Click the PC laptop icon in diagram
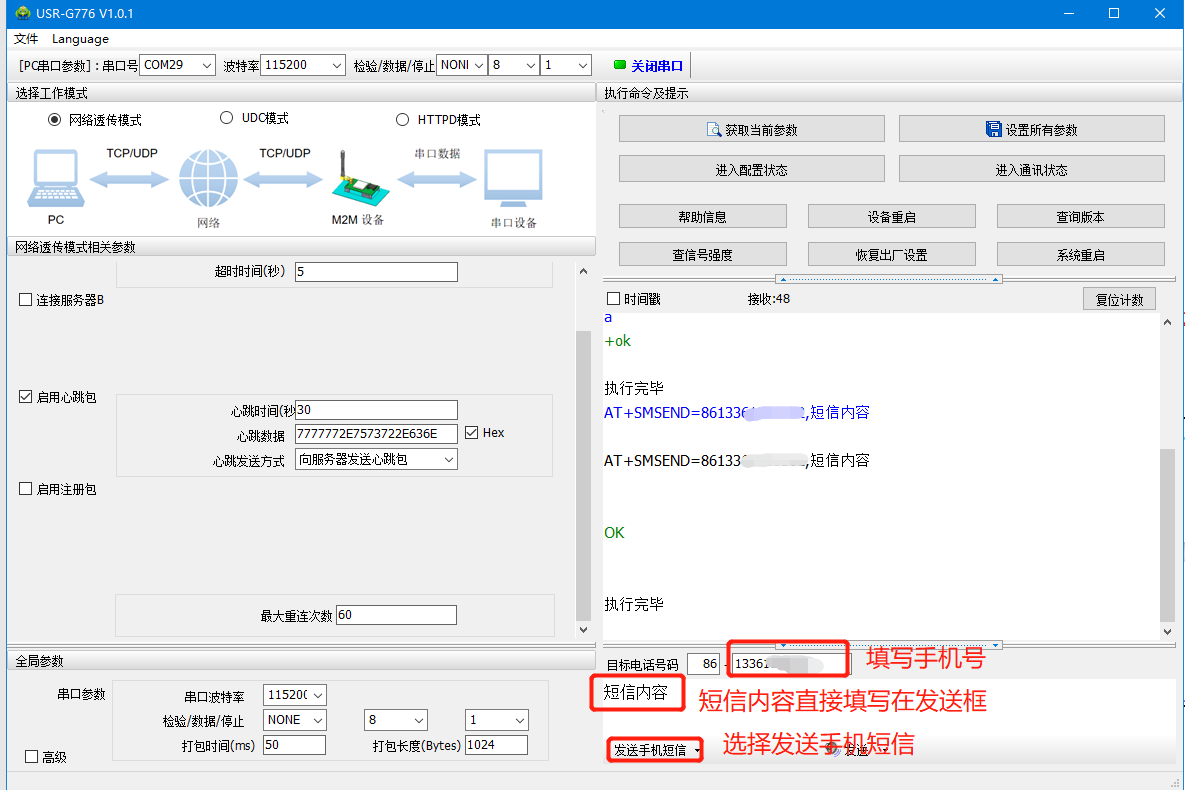The image size is (1185, 790). coord(55,179)
